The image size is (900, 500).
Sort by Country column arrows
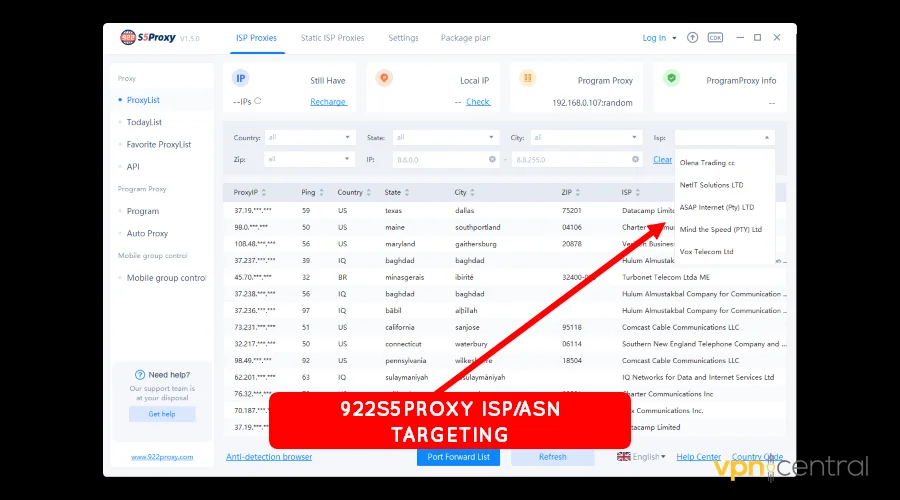[368, 192]
